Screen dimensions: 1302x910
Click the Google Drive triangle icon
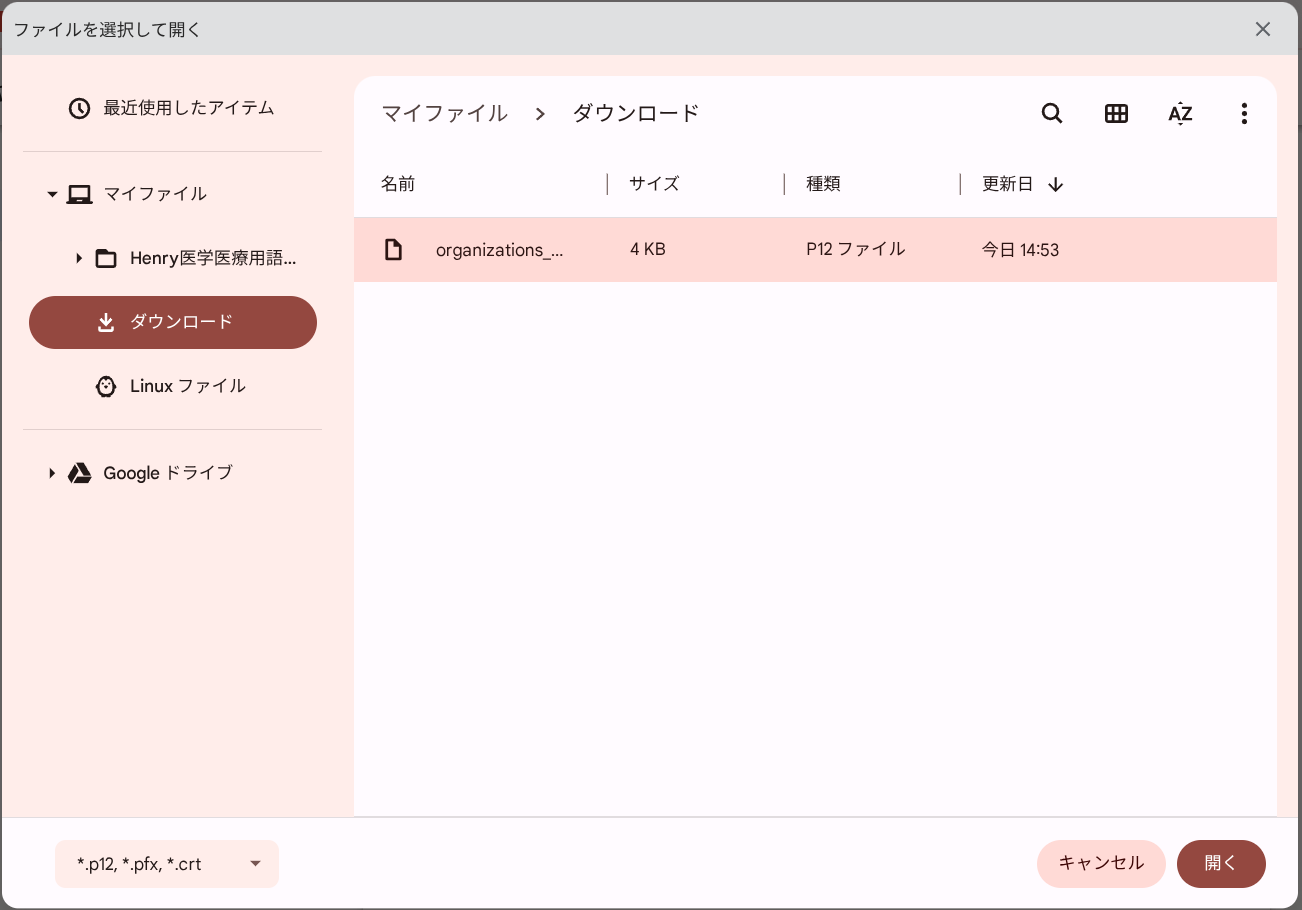tap(80, 473)
